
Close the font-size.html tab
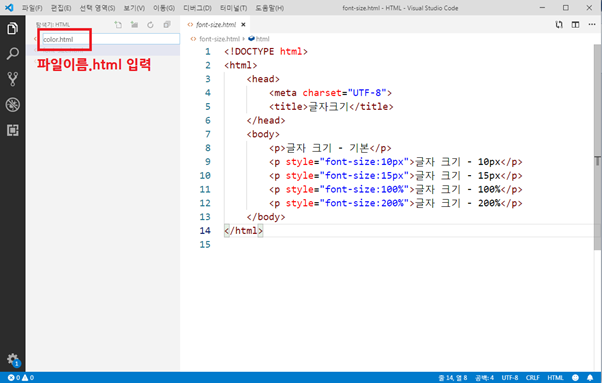243,25
